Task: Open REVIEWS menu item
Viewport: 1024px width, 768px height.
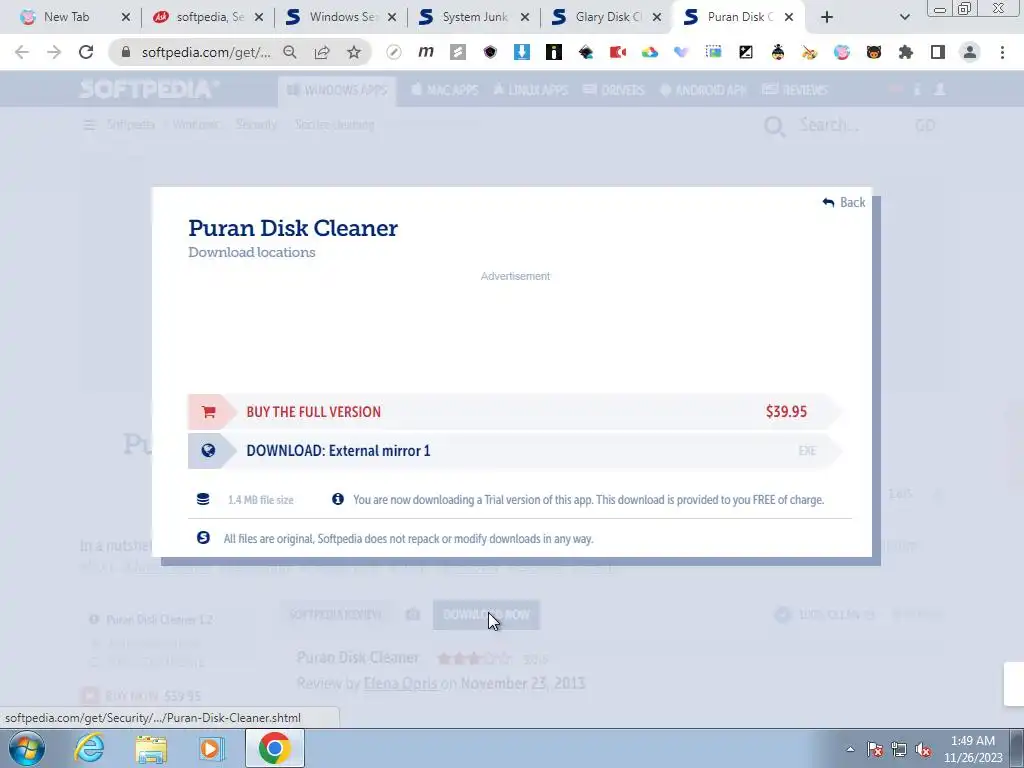Action: point(795,90)
